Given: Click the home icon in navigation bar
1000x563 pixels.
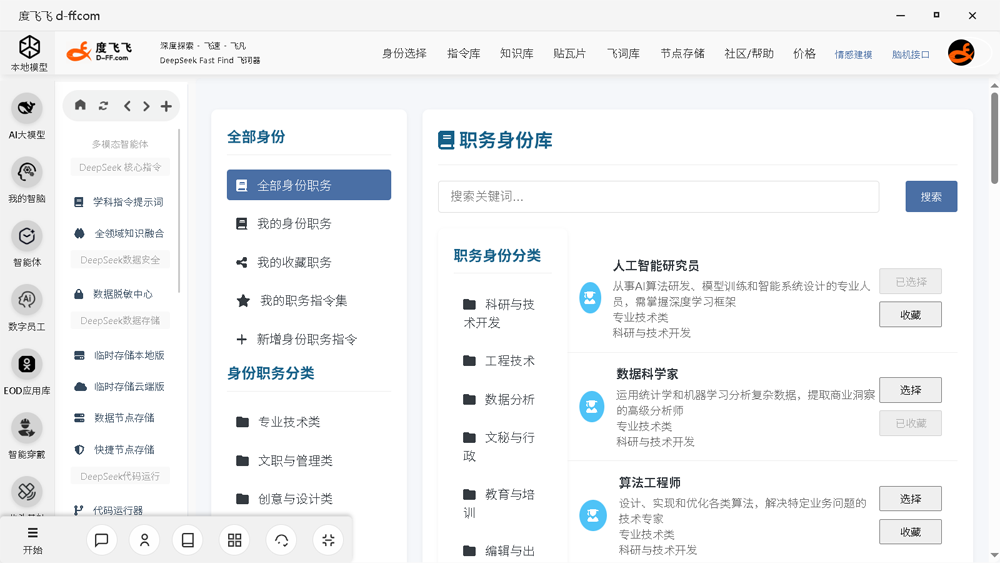Looking at the screenshot, I should (80, 106).
